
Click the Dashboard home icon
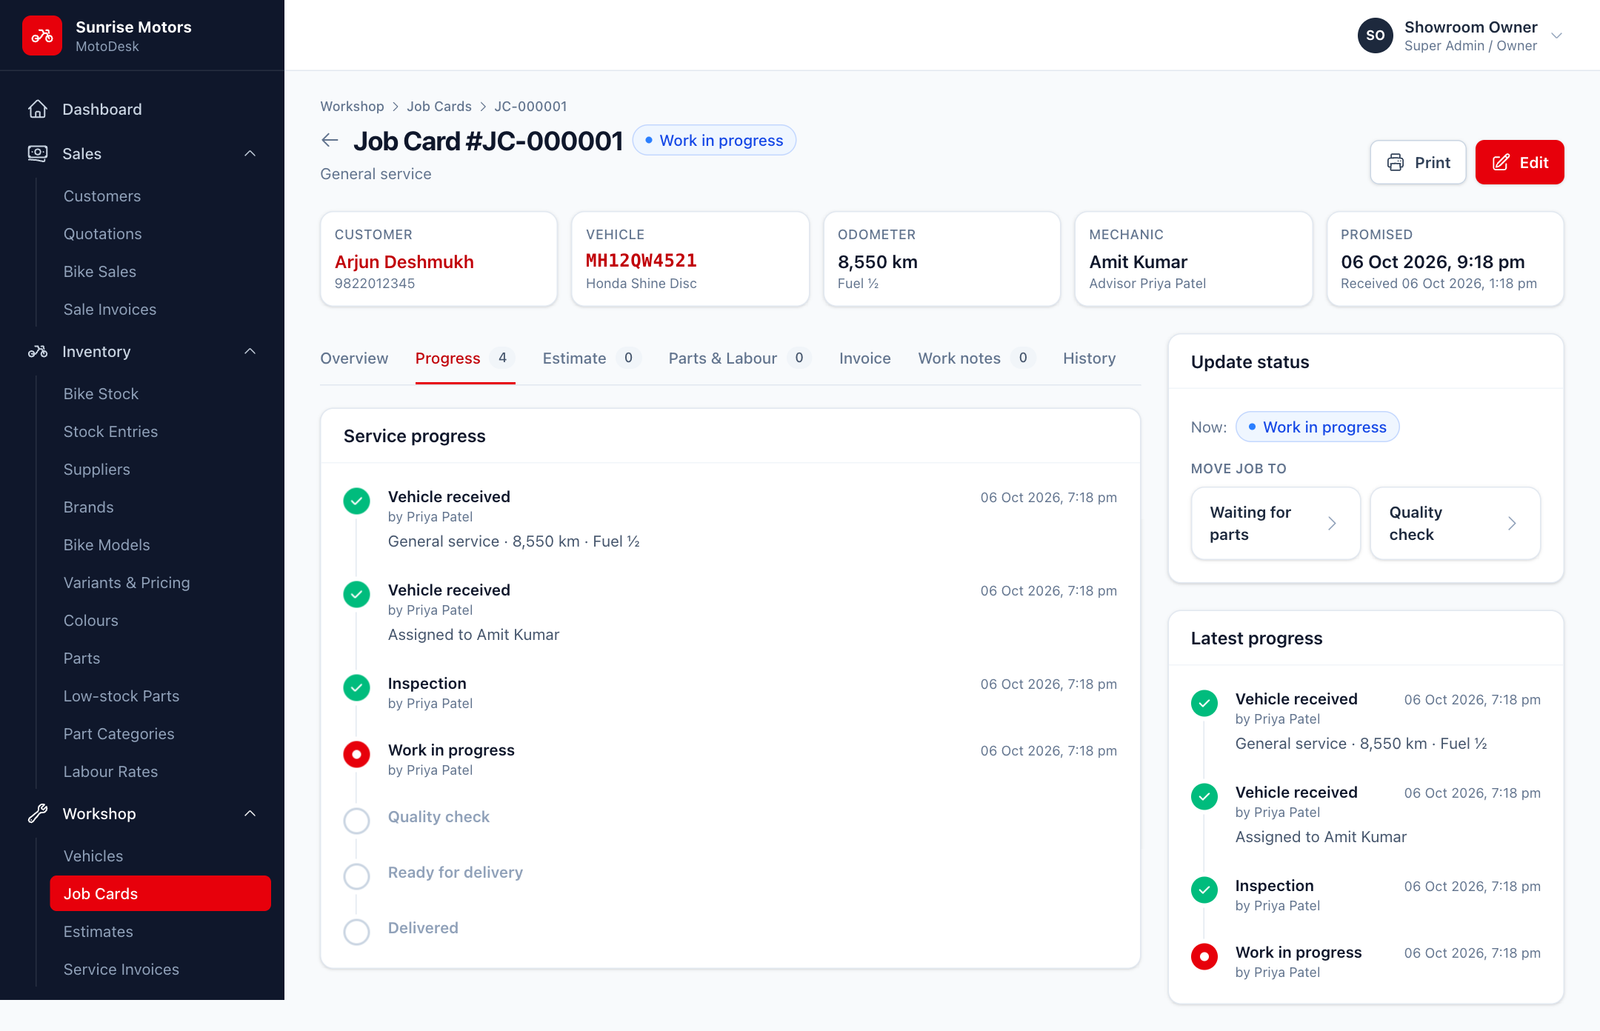click(x=38, y=109)
